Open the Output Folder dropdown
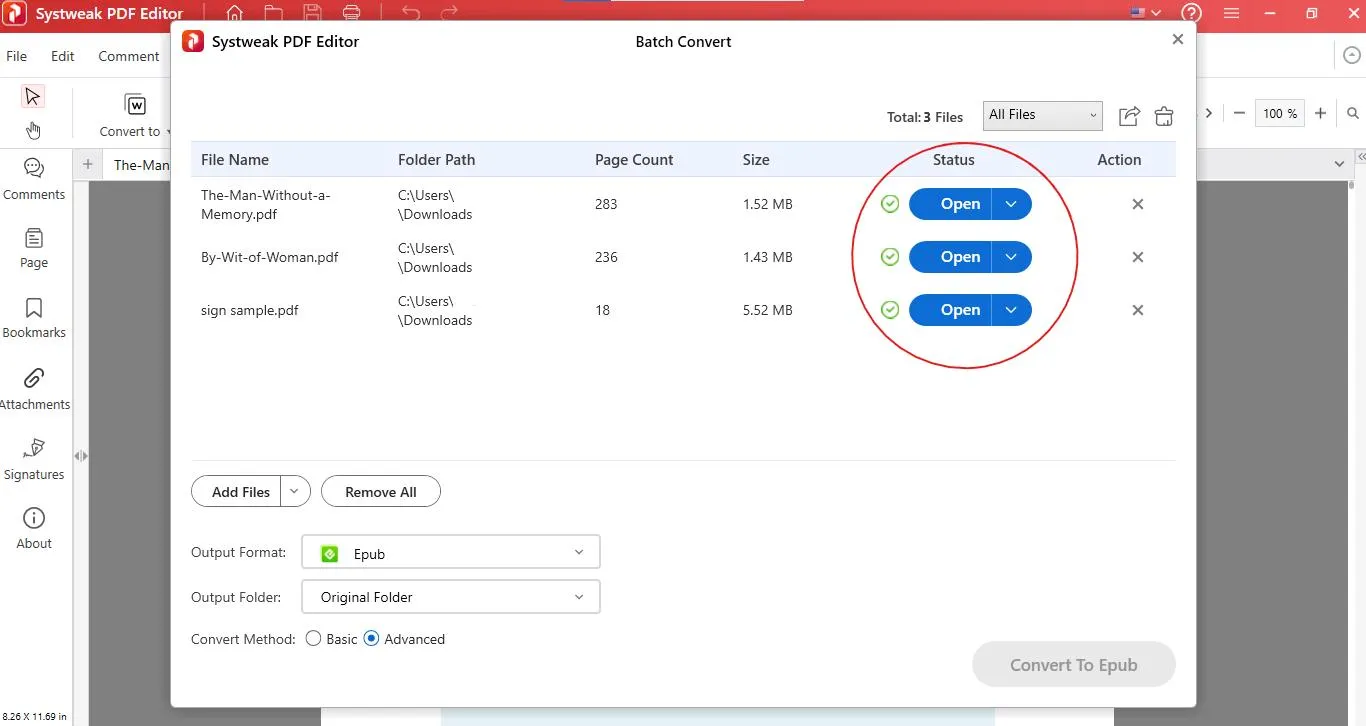 (450, 597)
